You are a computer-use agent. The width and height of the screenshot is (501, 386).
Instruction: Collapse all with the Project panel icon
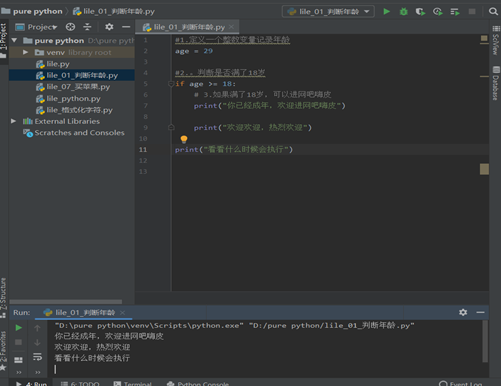click(x=87, y=27)
